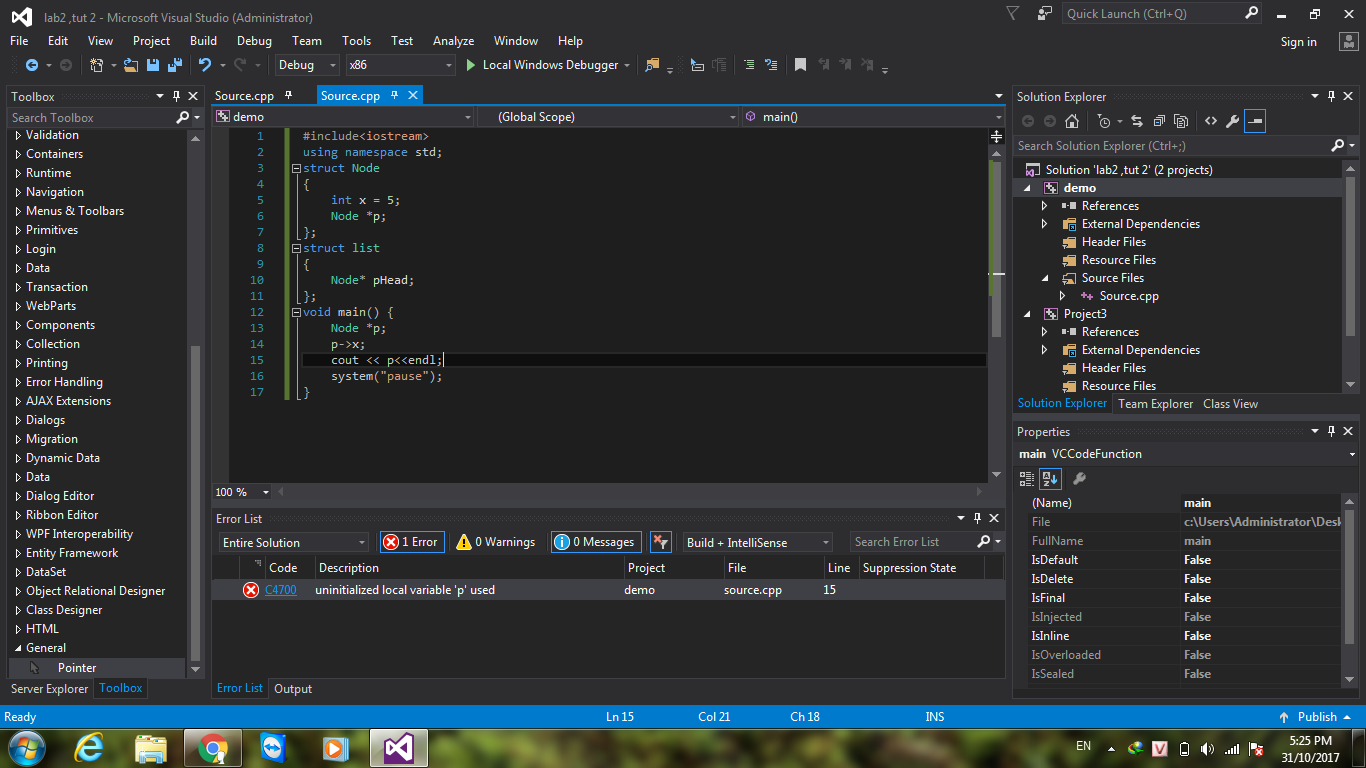Screen dimensions: 1366x768
Task: Switch to the Output tab
Action: tap(293, 689)
